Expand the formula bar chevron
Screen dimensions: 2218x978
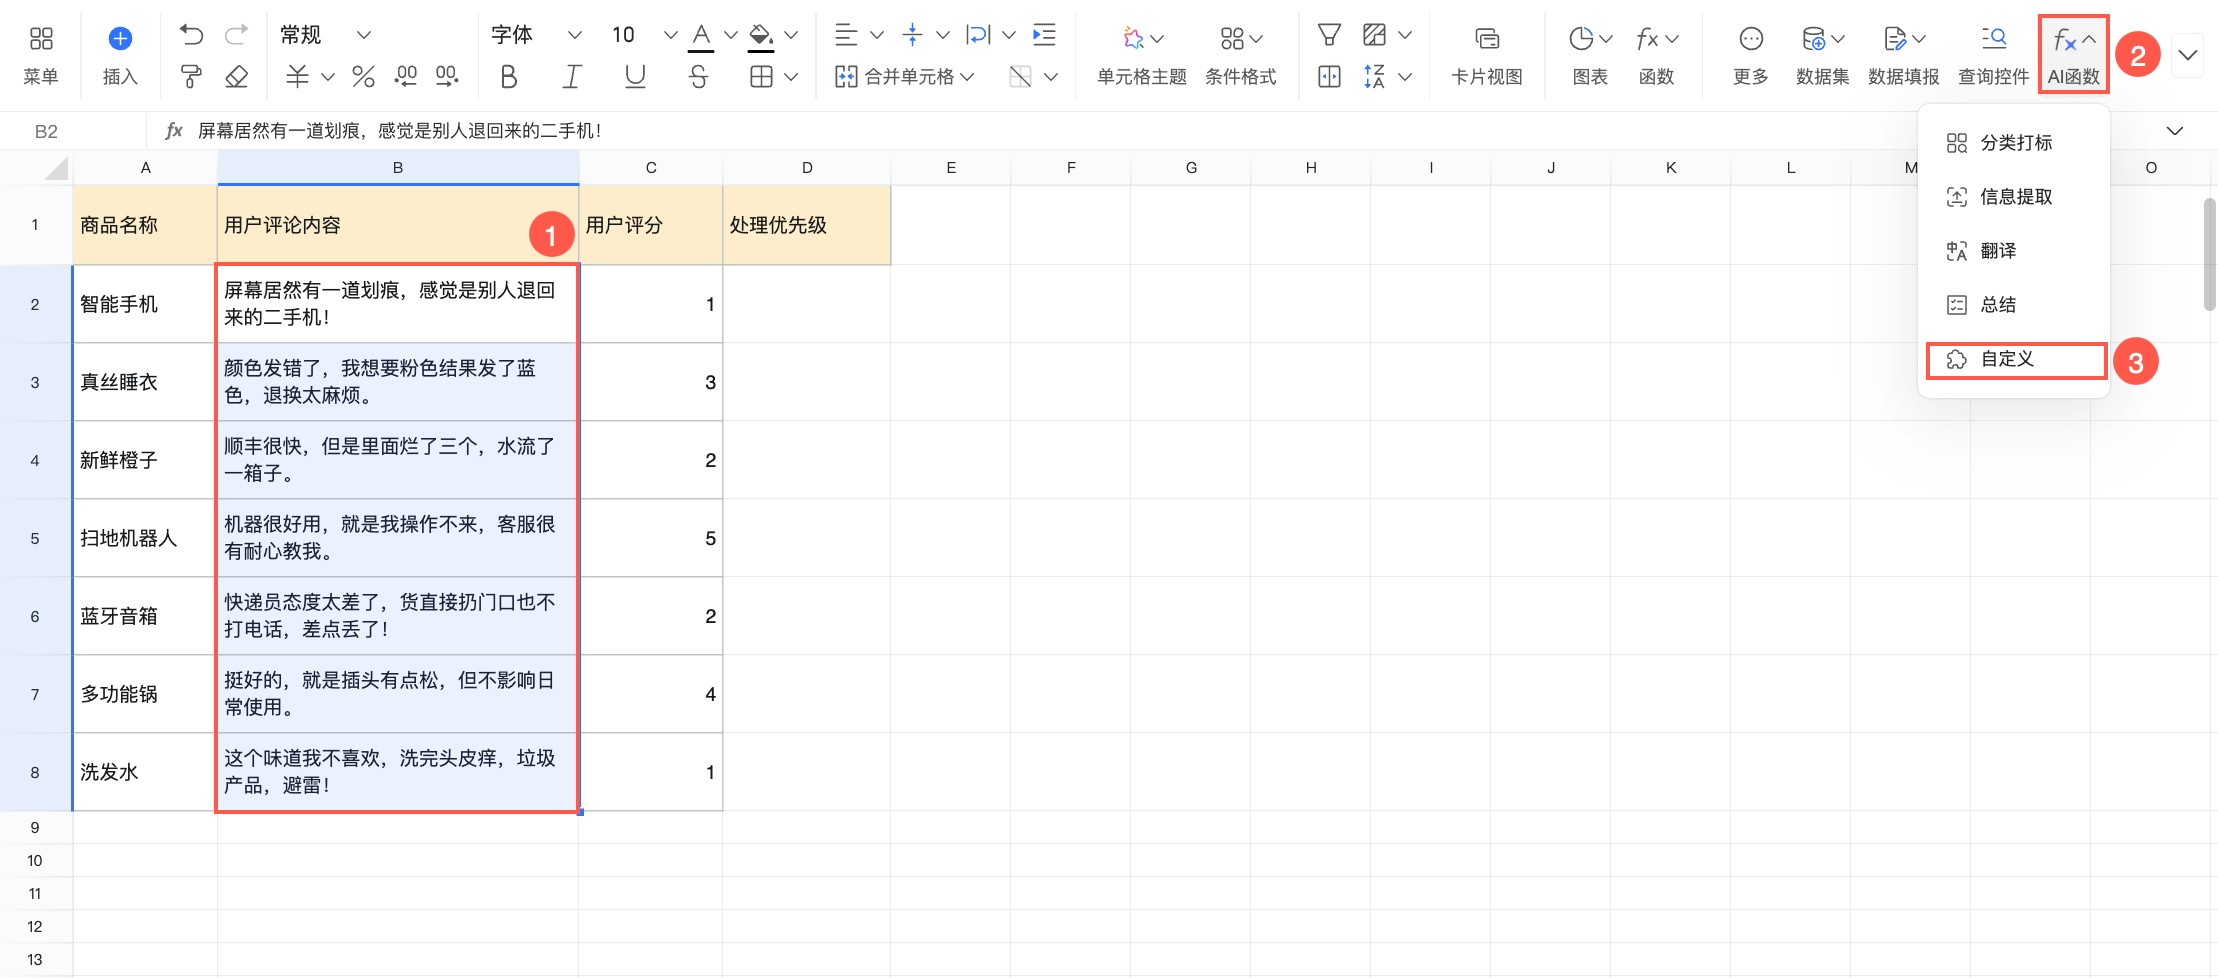click(2175, 131)
